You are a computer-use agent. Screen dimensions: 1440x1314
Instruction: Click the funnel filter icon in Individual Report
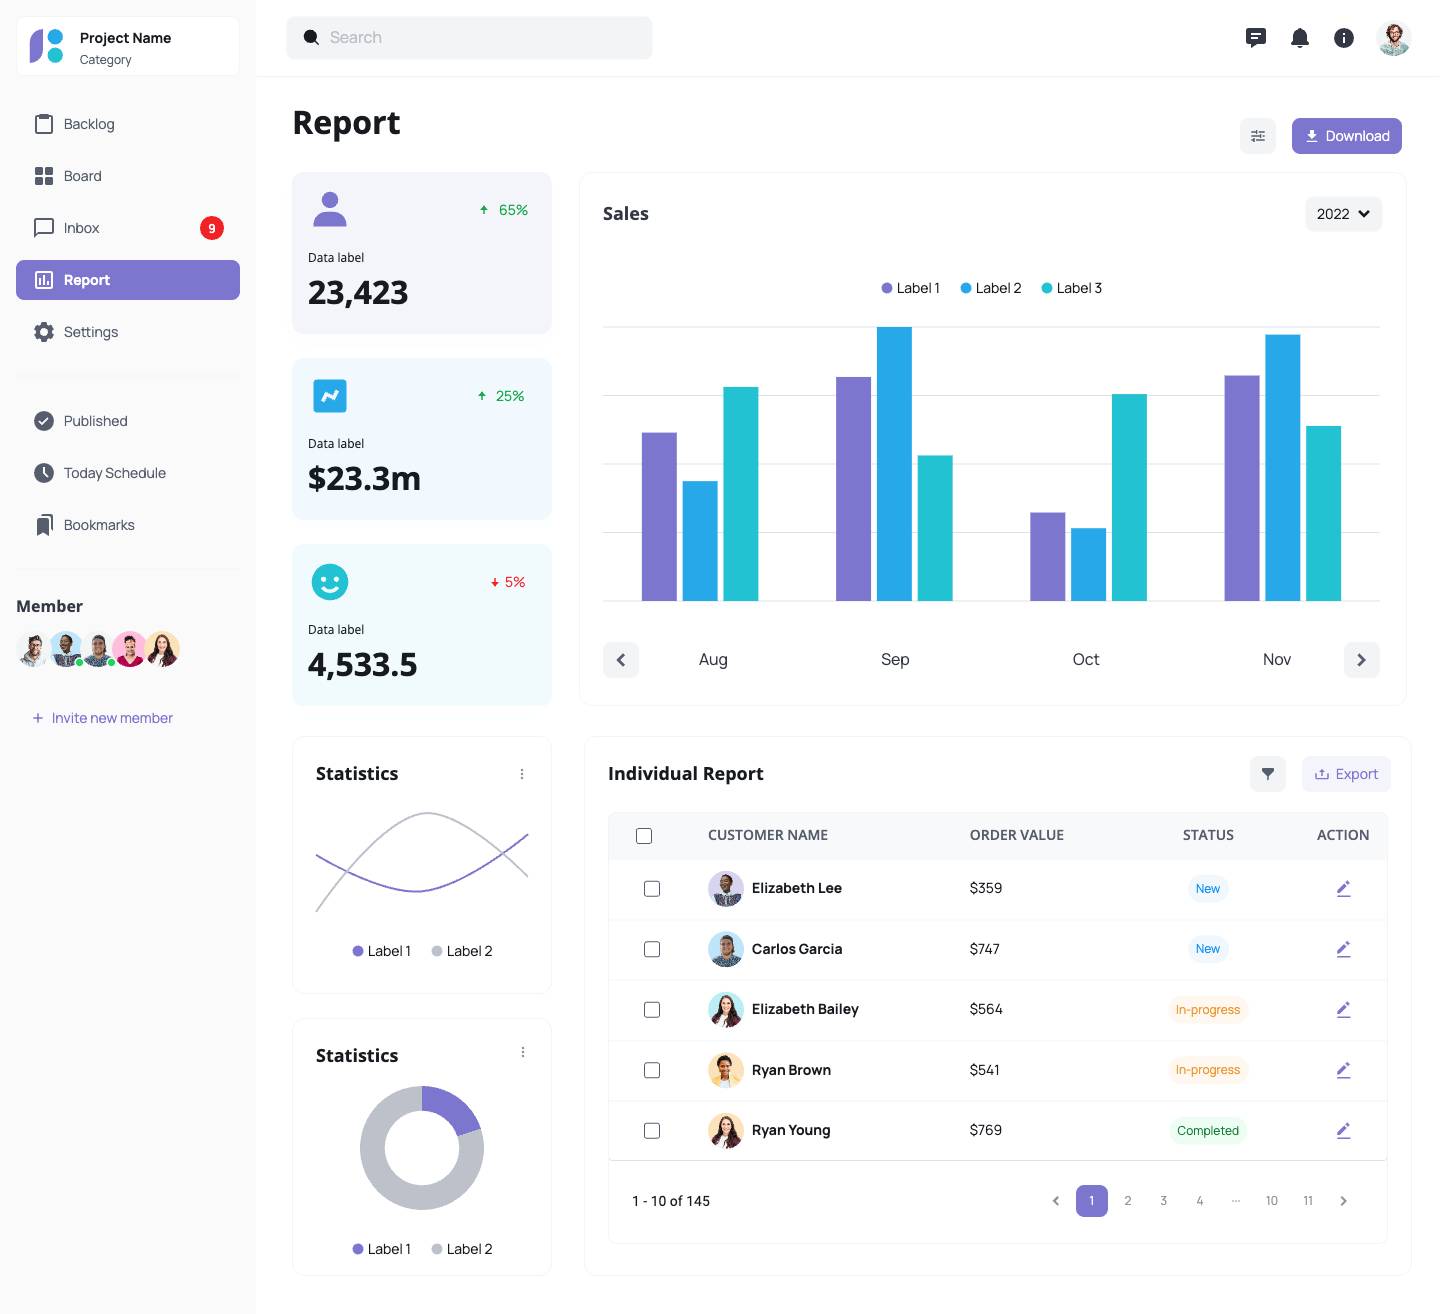tap(1268, 774)
